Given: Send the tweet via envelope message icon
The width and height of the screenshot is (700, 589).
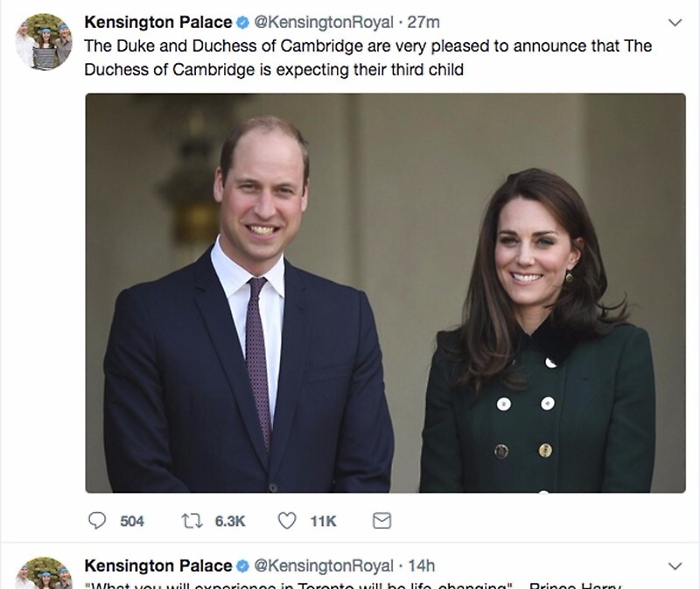Looking at the screenshot, I should (x=381, y=521).
